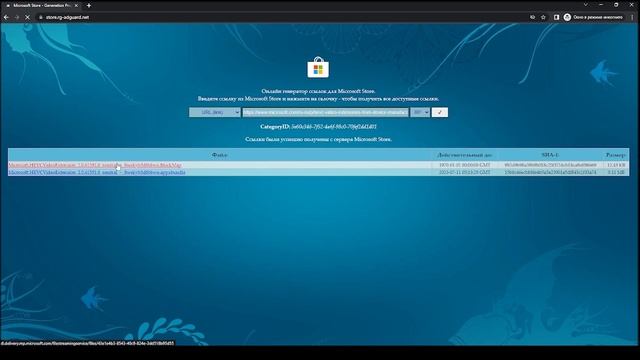Open the RP ring selection dropdown
This screenshot has height=360, width=640.
[420, 112]
